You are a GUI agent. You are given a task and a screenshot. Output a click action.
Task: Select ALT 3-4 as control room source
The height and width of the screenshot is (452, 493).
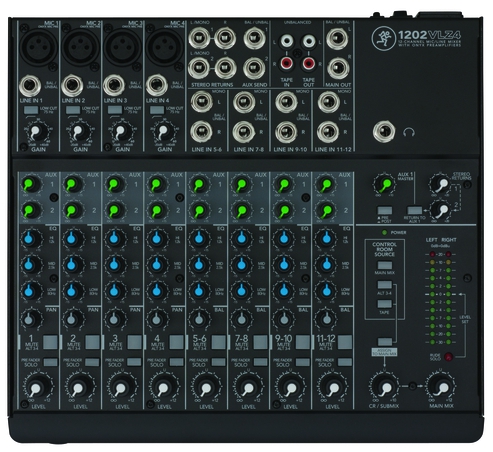click(x=384, y=285)
